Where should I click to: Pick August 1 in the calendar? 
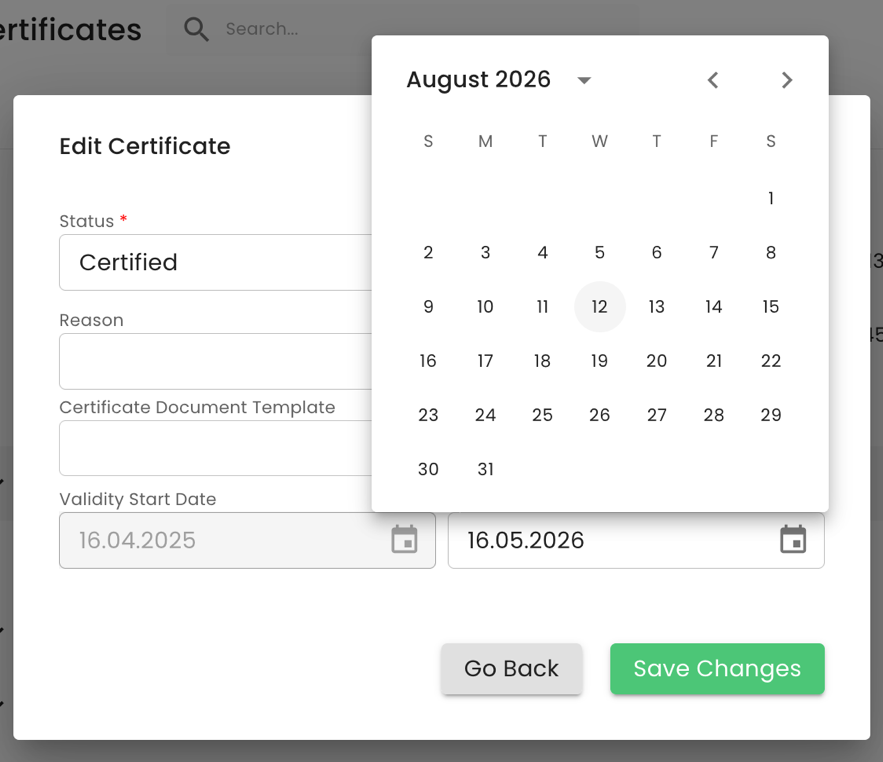pos(771,198)
